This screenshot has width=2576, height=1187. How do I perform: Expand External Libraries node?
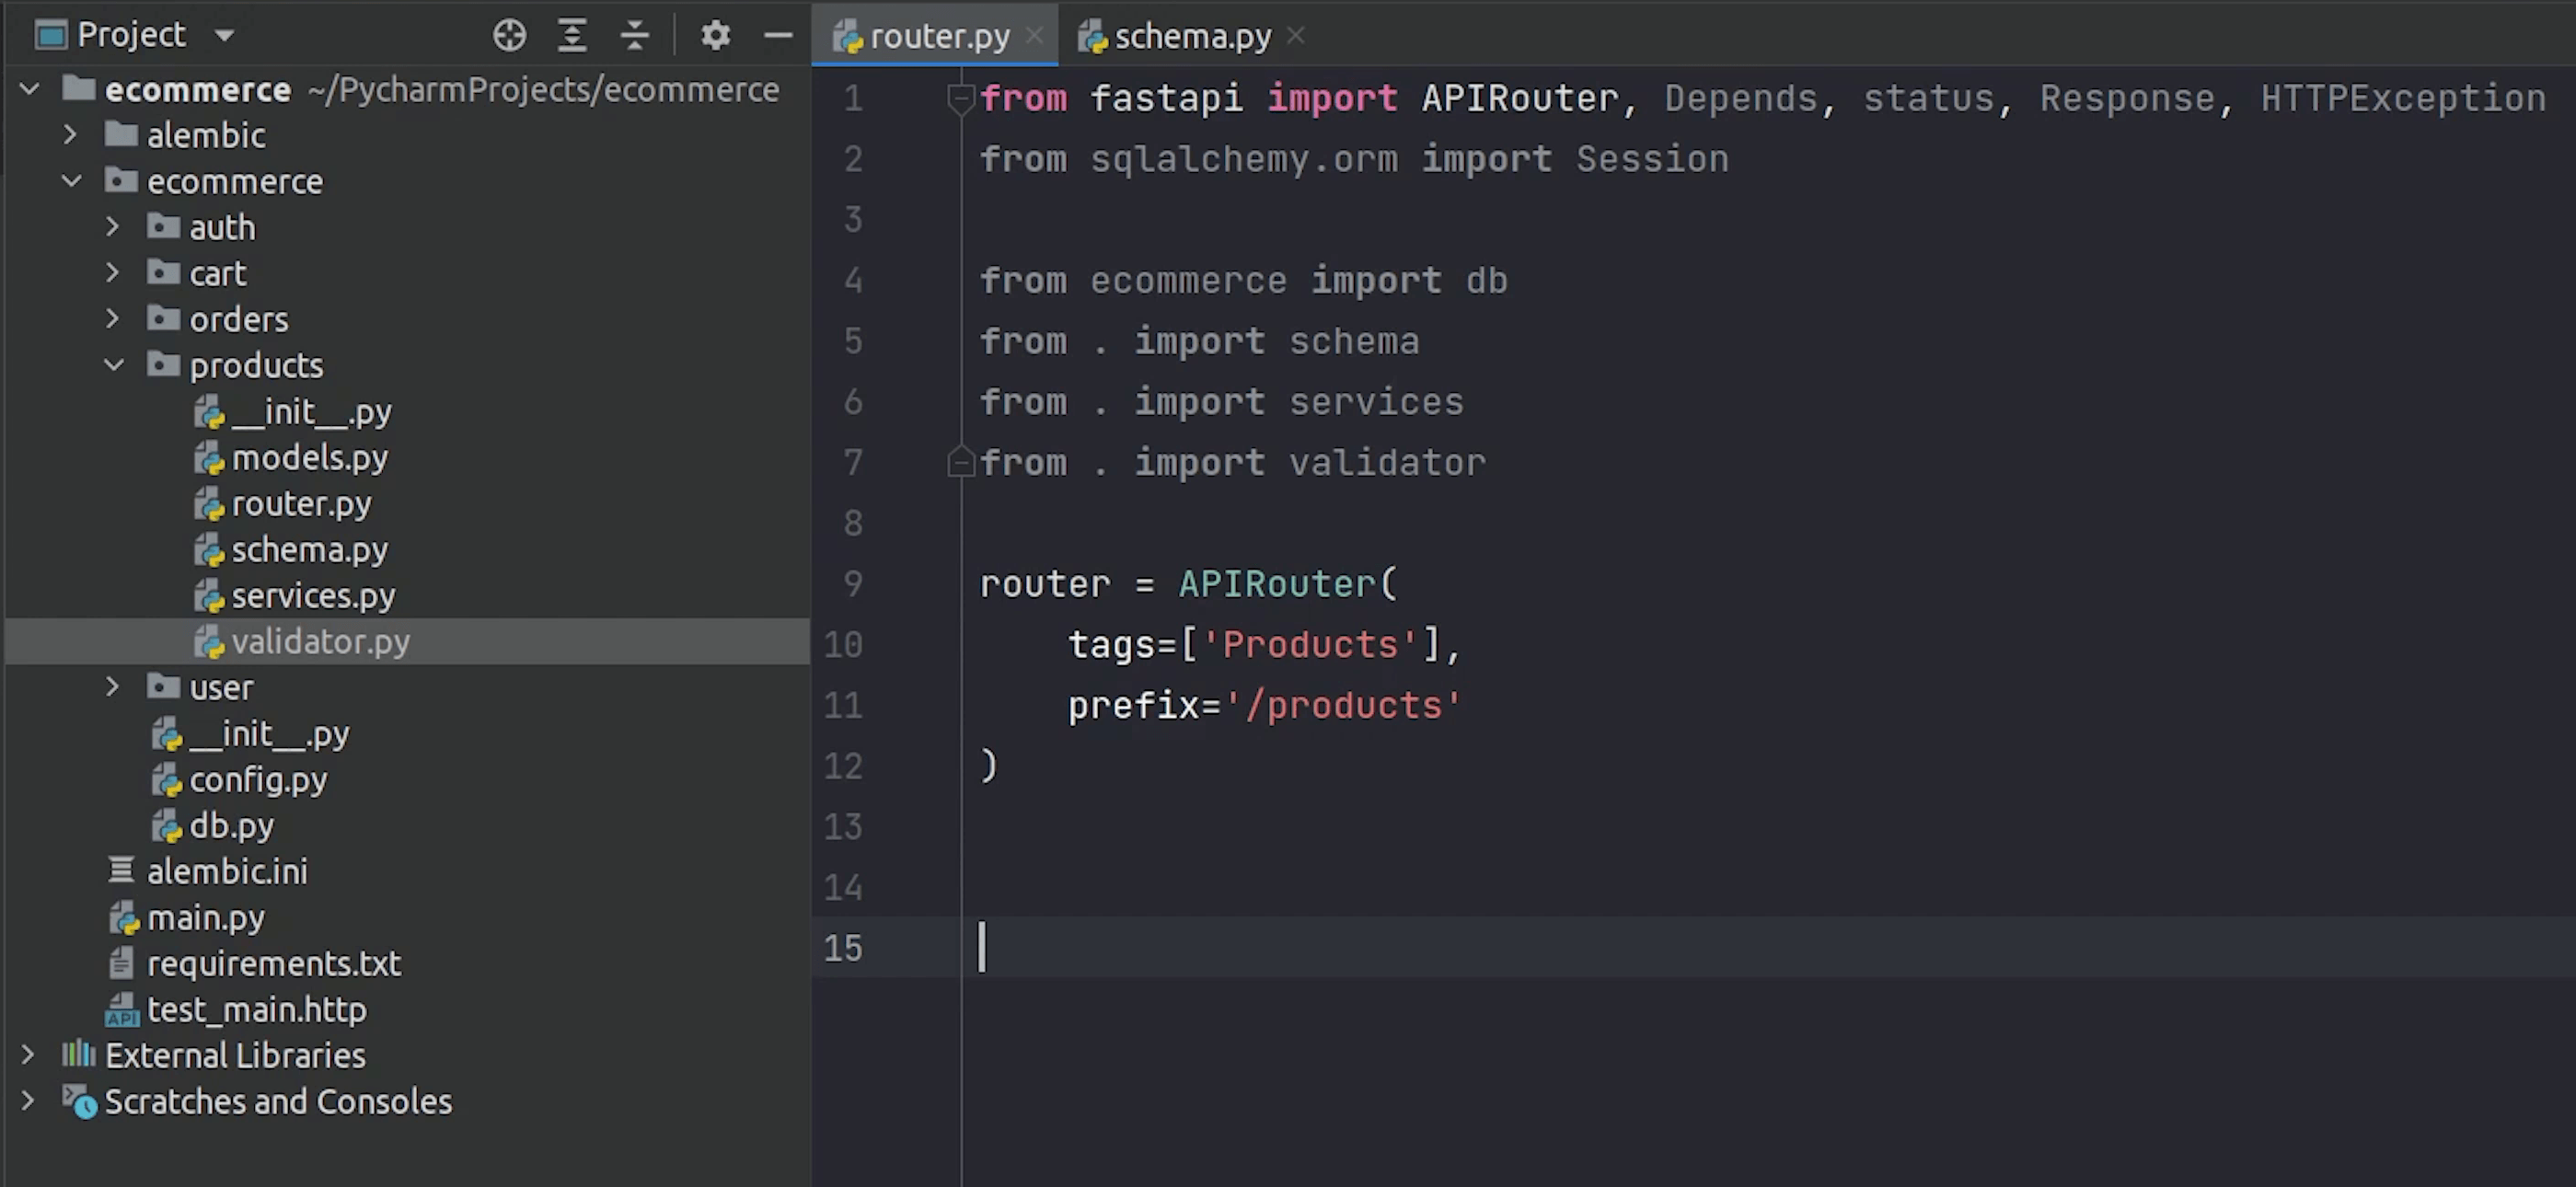click(x=28, y=1055)
